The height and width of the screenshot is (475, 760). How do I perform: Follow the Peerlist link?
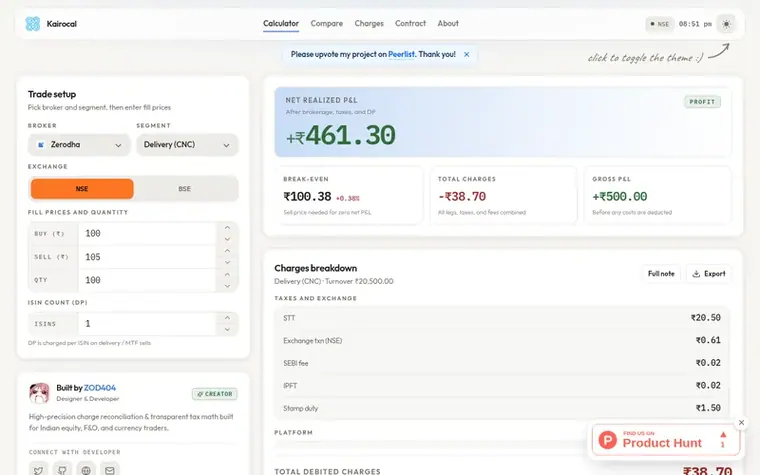point(401,54)
